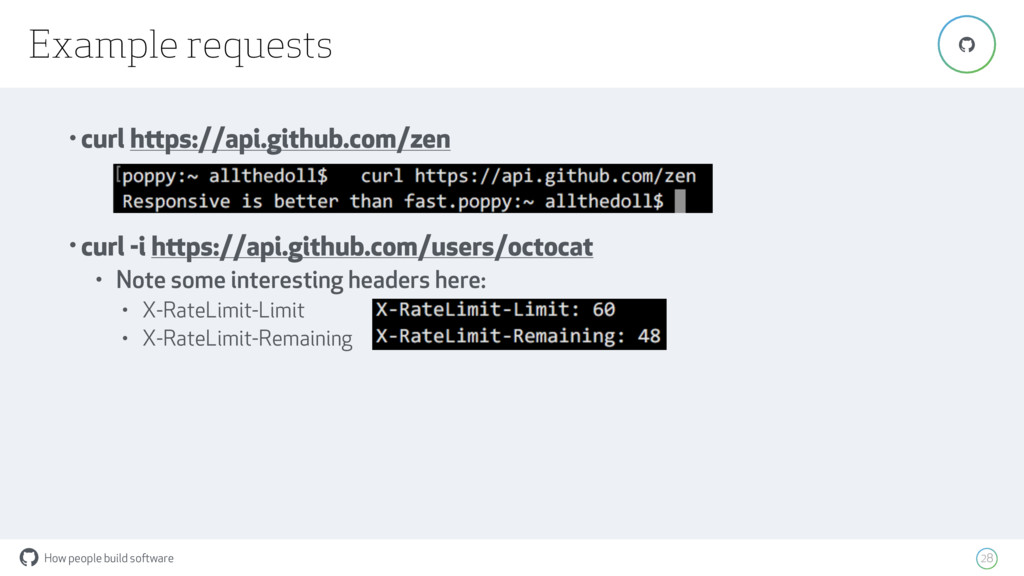The height and width of the screenshot is (576, 1024).
Task: Click the GitHub logo in the footer
Action: [x=29, y=557]
